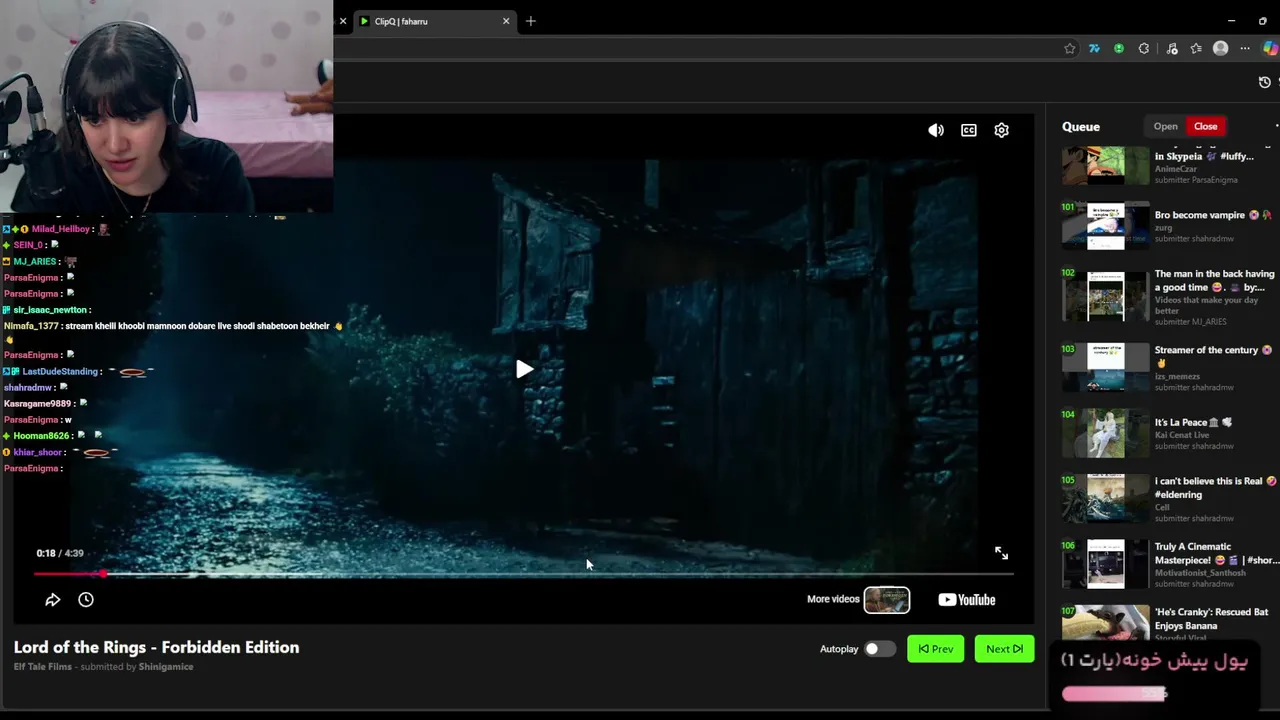Viewport: 1280px width, 720px height.
Task: Click the 'Enjoys Banana' bat clip title
Action: pos(1212,619)
